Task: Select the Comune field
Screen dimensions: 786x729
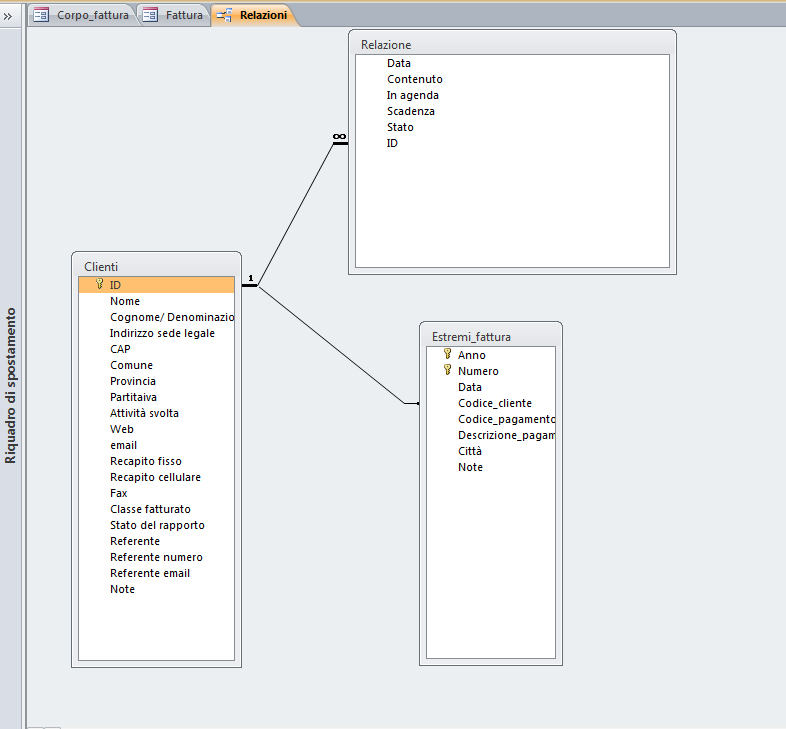Action: coord(156,365)
